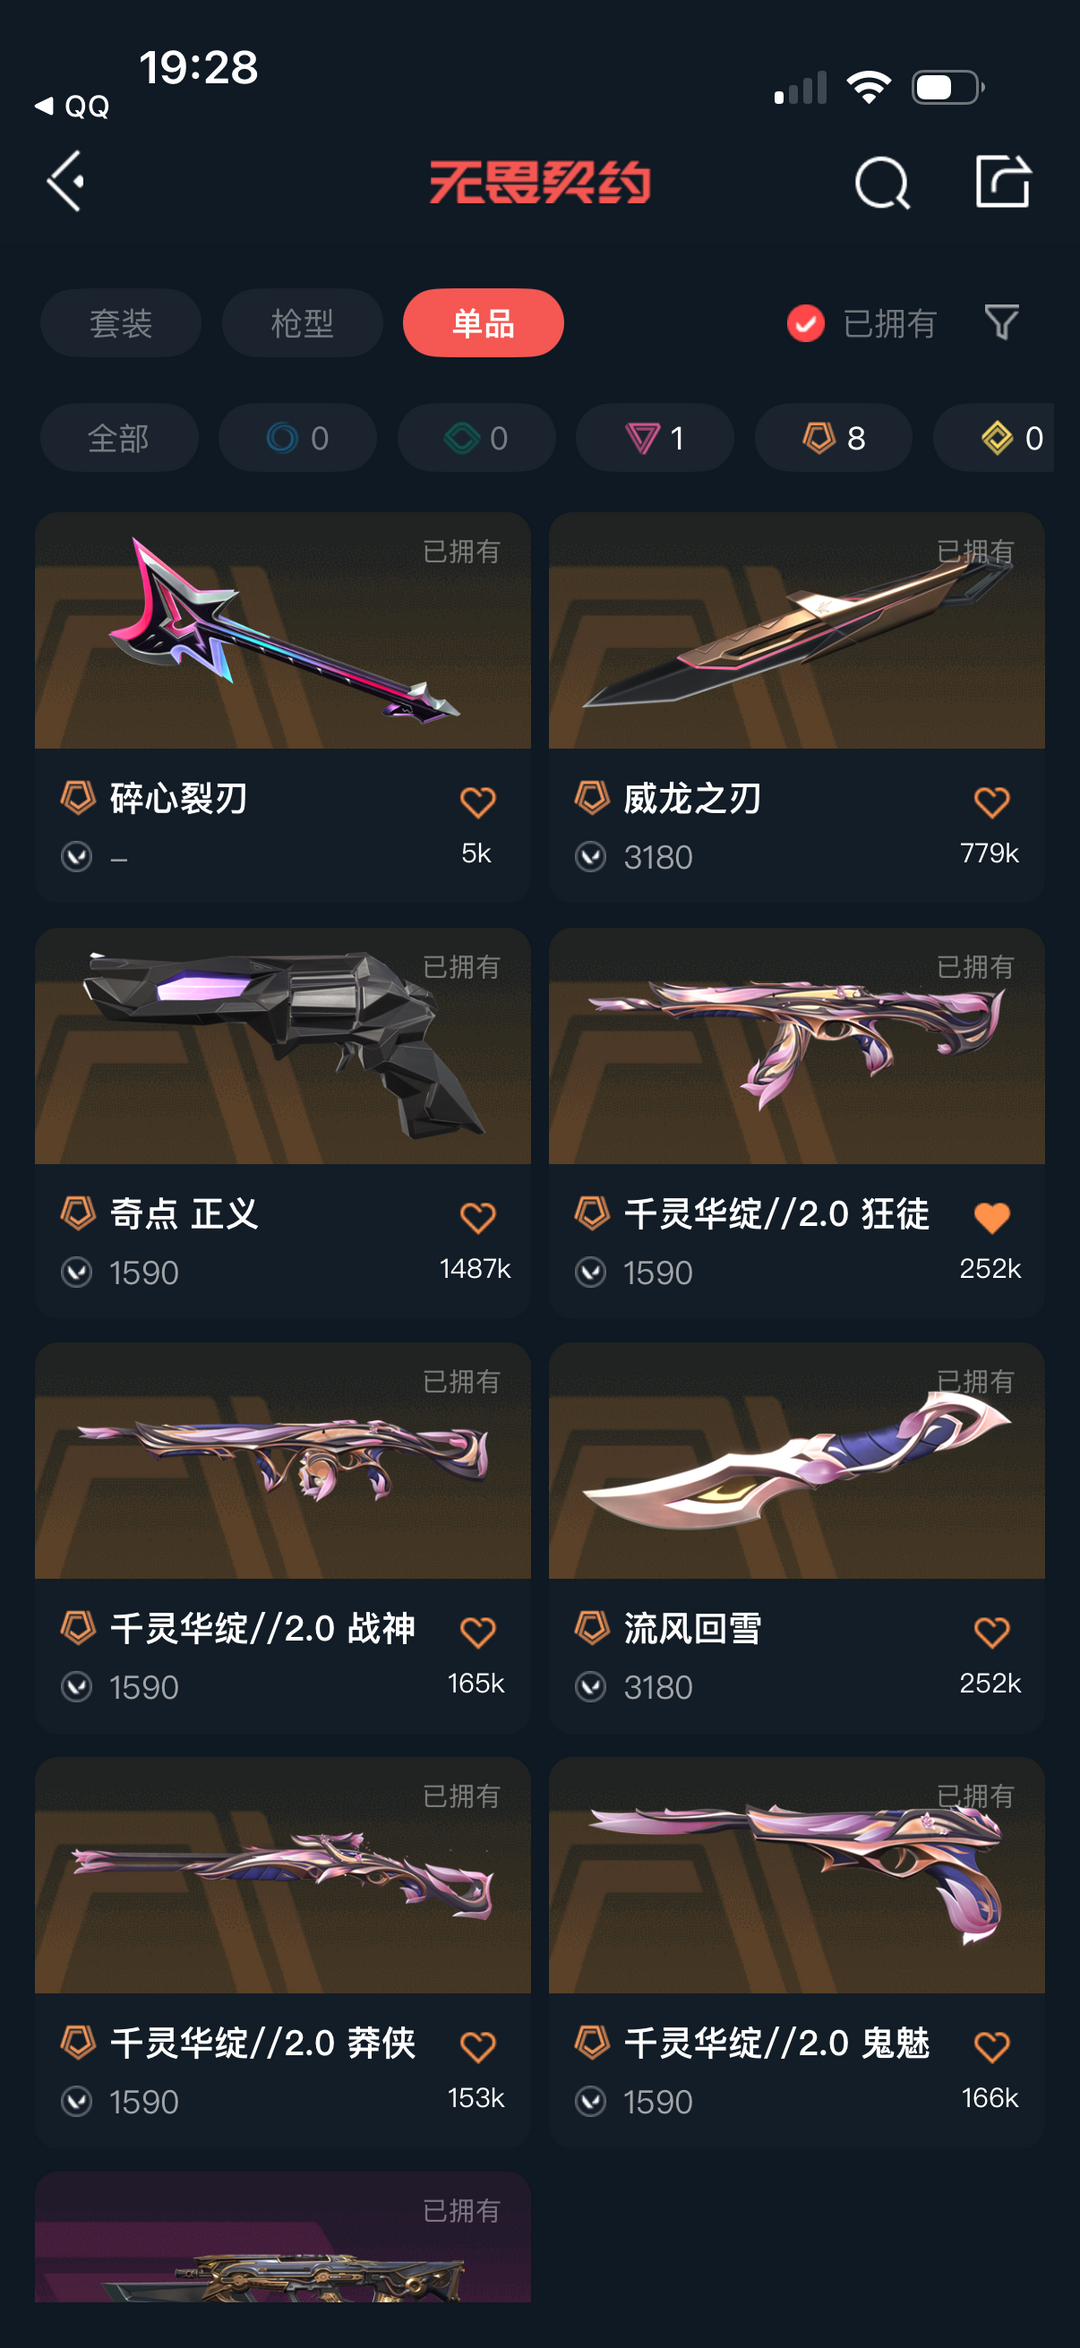Toggle the 已拥有 owned checkbox
1080x2348 pixels.
pyautogui.click(x=805, y=323)
